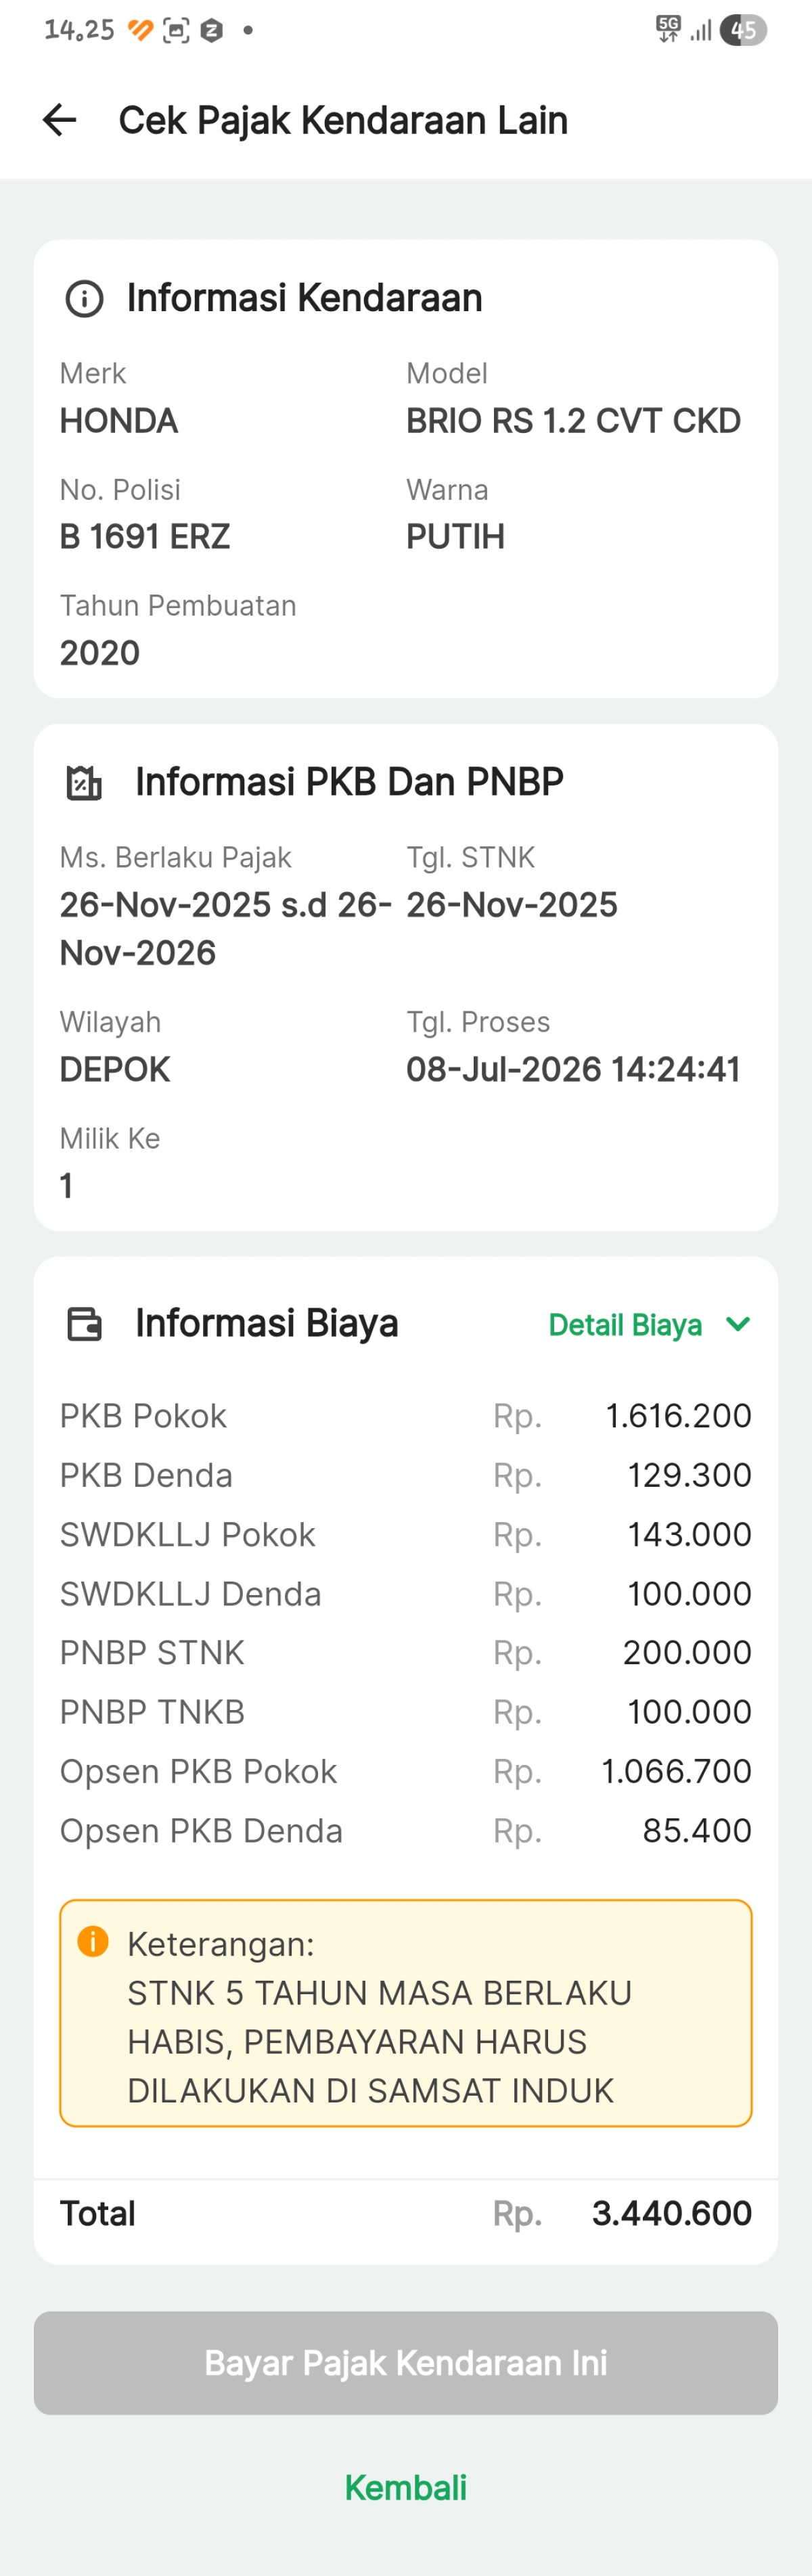Select the No. Polisi value B 1691 ERZ
Screen dimensions: 812x2576
click(145, 537)
